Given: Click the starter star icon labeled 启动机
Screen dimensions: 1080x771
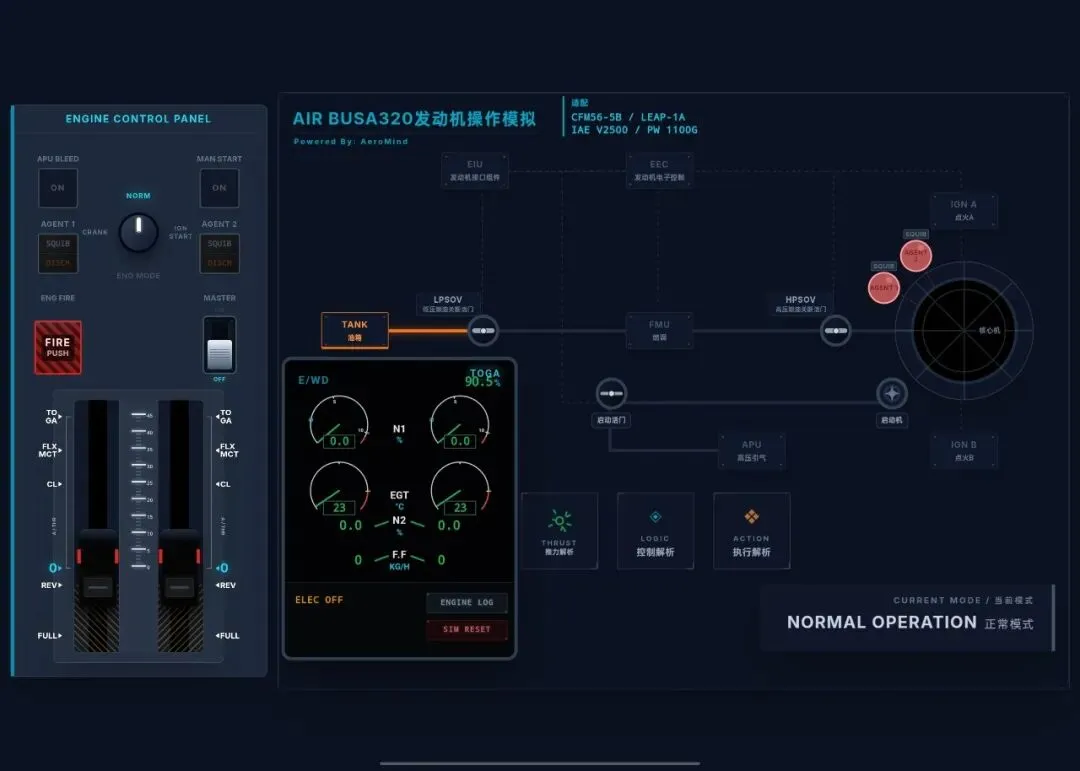Looking at the screenshot, I should pos(891,393).
